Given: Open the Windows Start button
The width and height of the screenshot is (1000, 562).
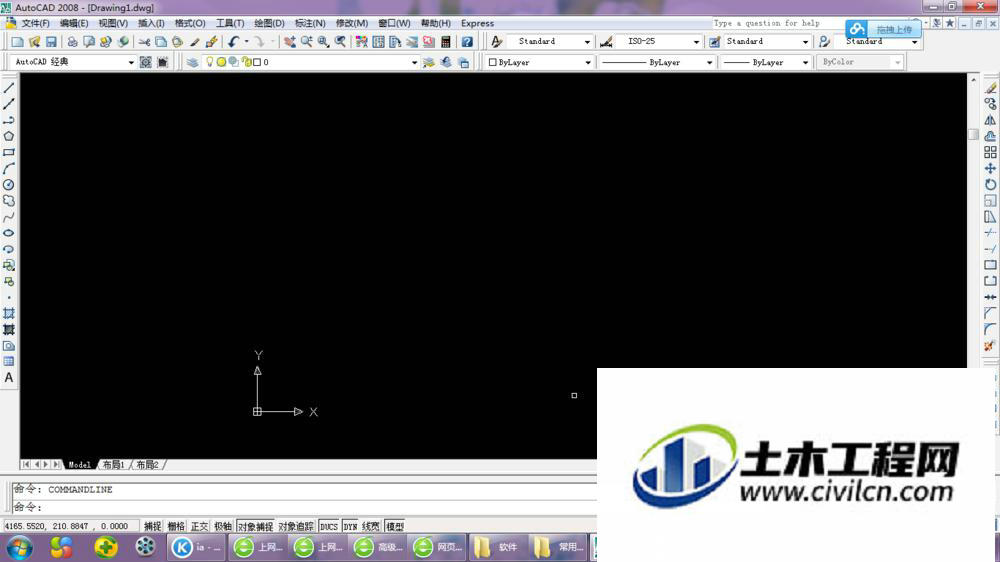Looking at the screenshot, I should click(19, 547).
